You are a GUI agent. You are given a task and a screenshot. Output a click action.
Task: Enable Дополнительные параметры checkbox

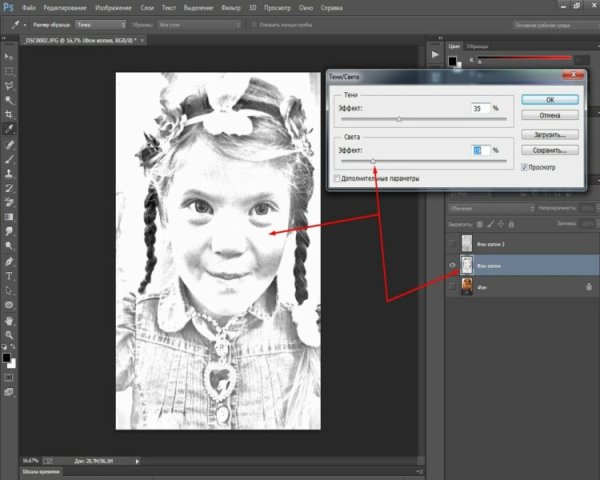pyautogui.click(x=337, y=178)
